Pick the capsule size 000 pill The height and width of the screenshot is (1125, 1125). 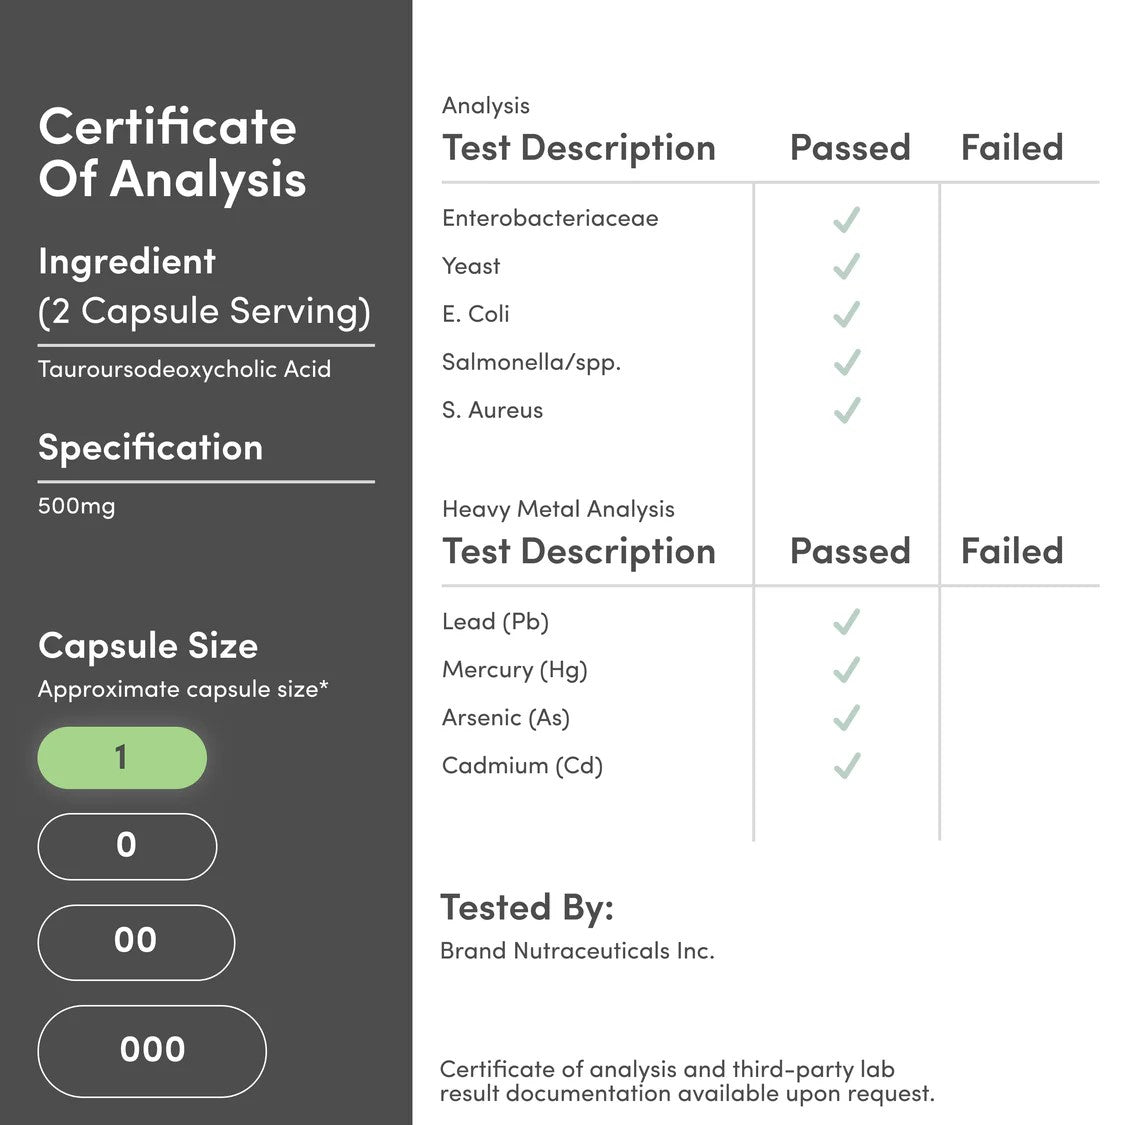(152, 1051)
